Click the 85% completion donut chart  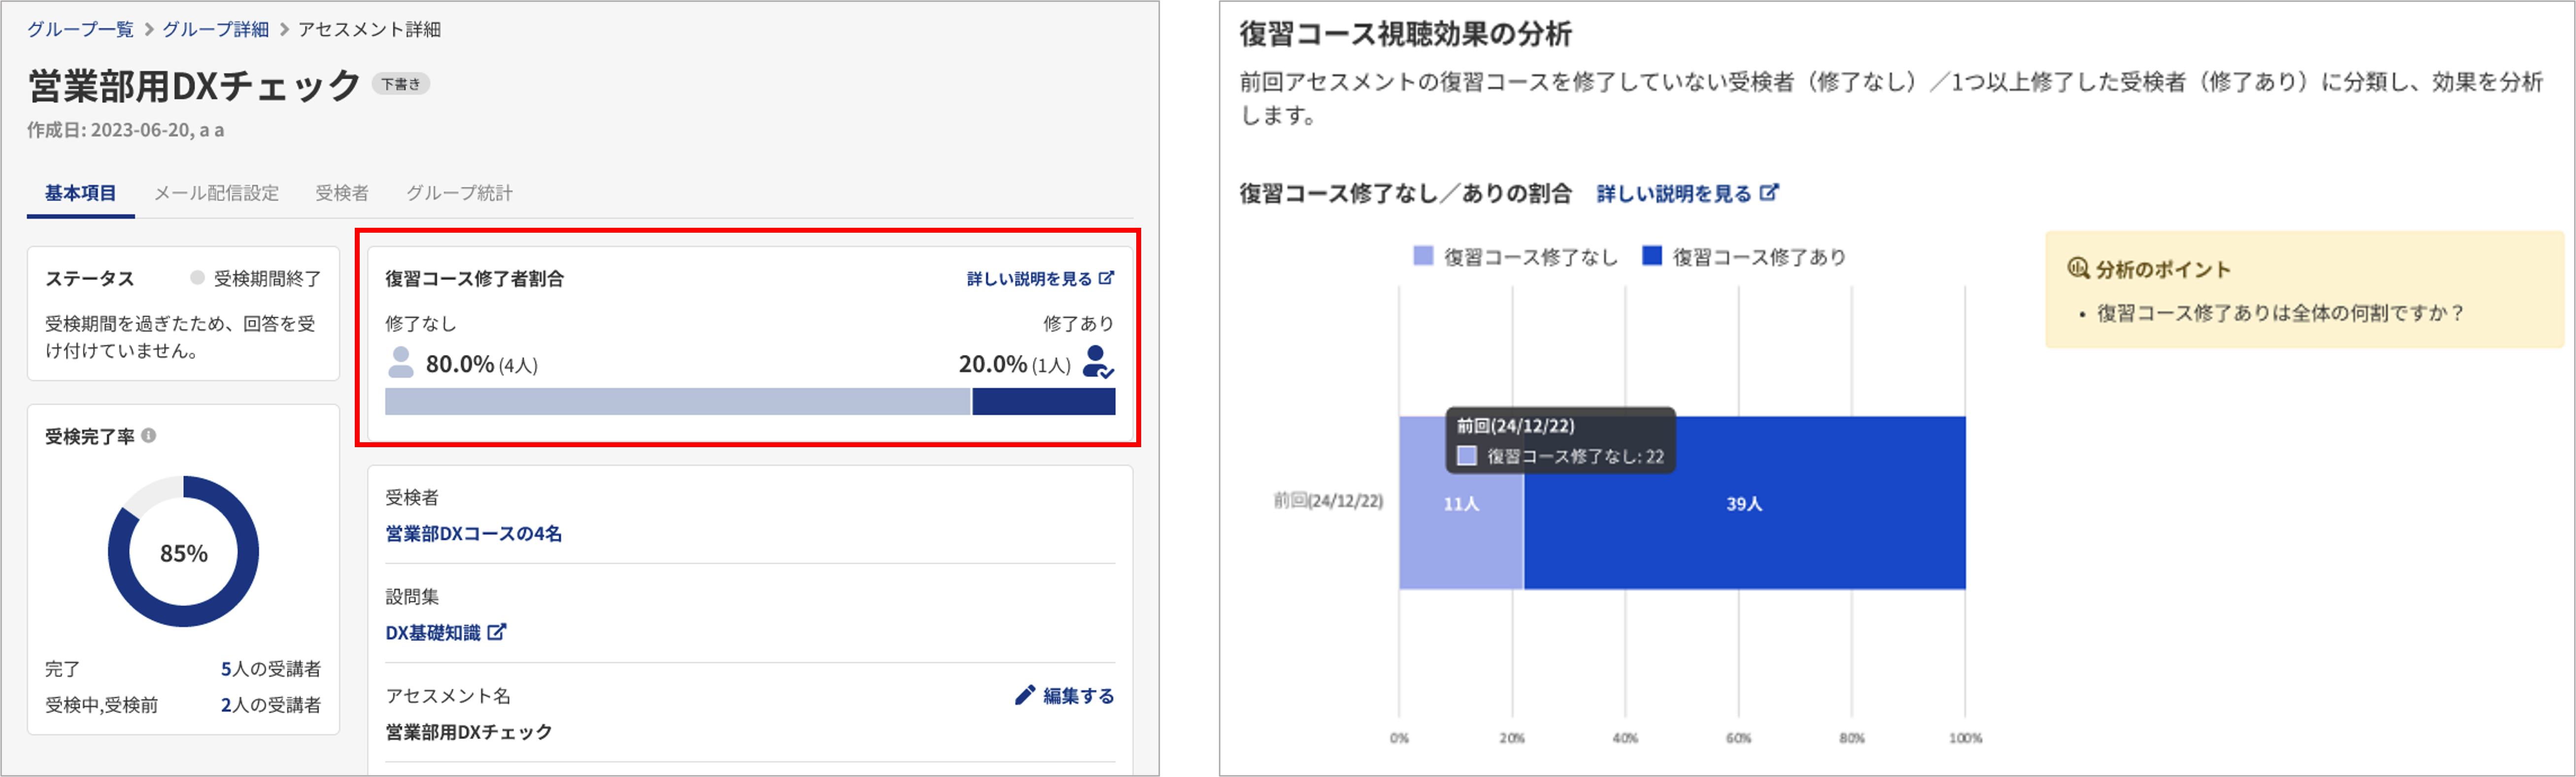[183, 552]
